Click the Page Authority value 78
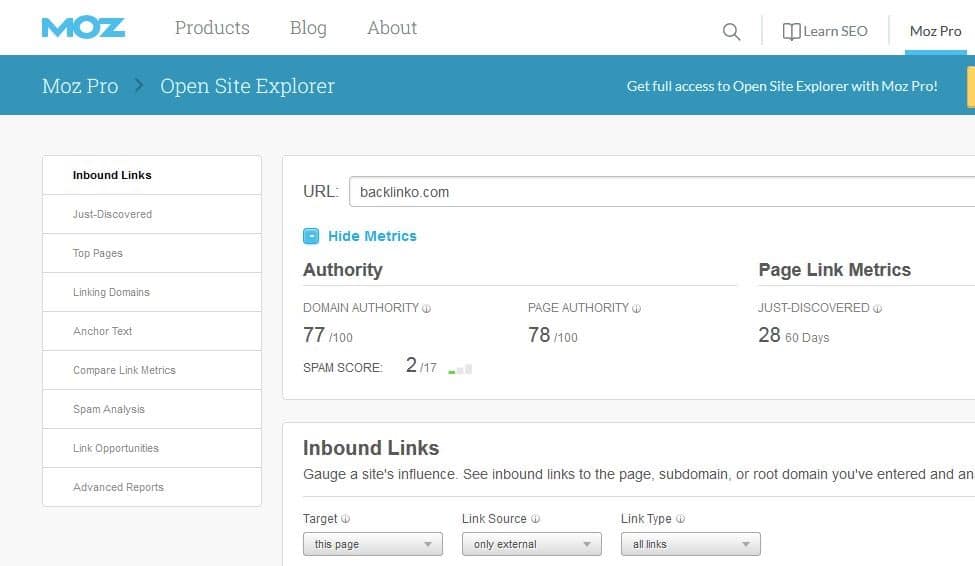Image resolution: width=975 pixels, height=566 pixels. point(539,335)
